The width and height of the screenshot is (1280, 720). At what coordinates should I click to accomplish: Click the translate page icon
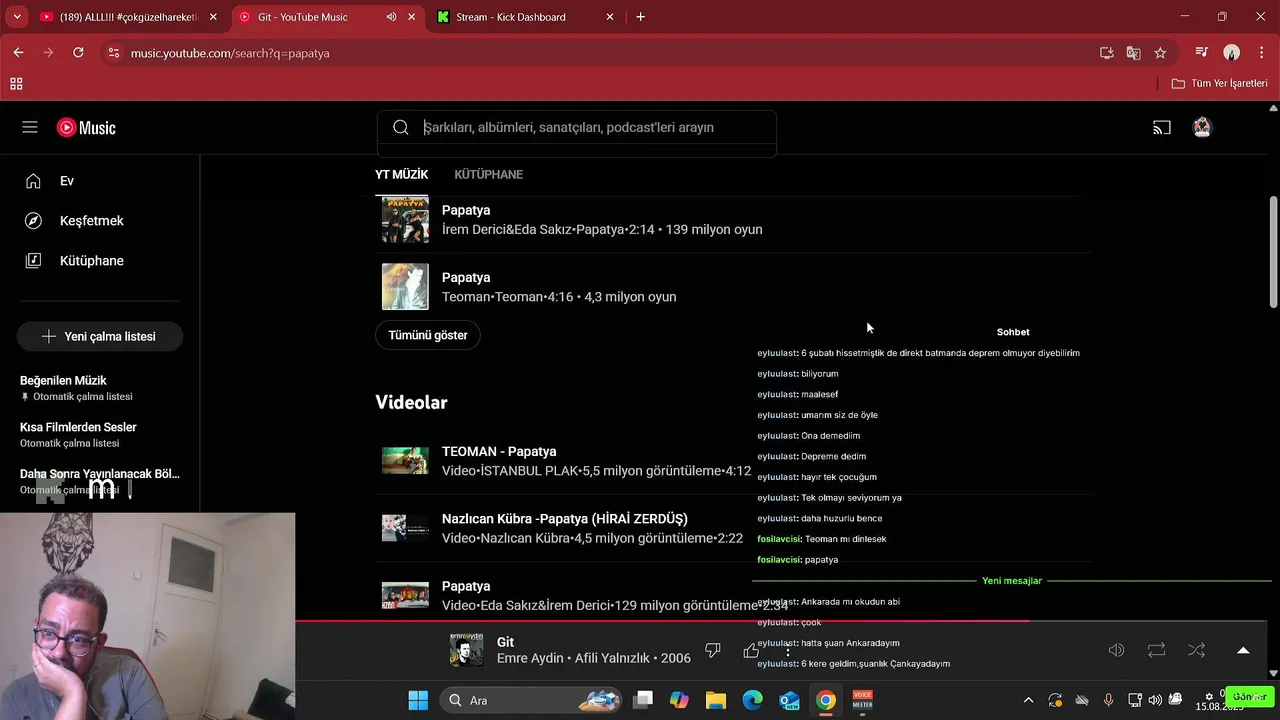pos(1133,53)
